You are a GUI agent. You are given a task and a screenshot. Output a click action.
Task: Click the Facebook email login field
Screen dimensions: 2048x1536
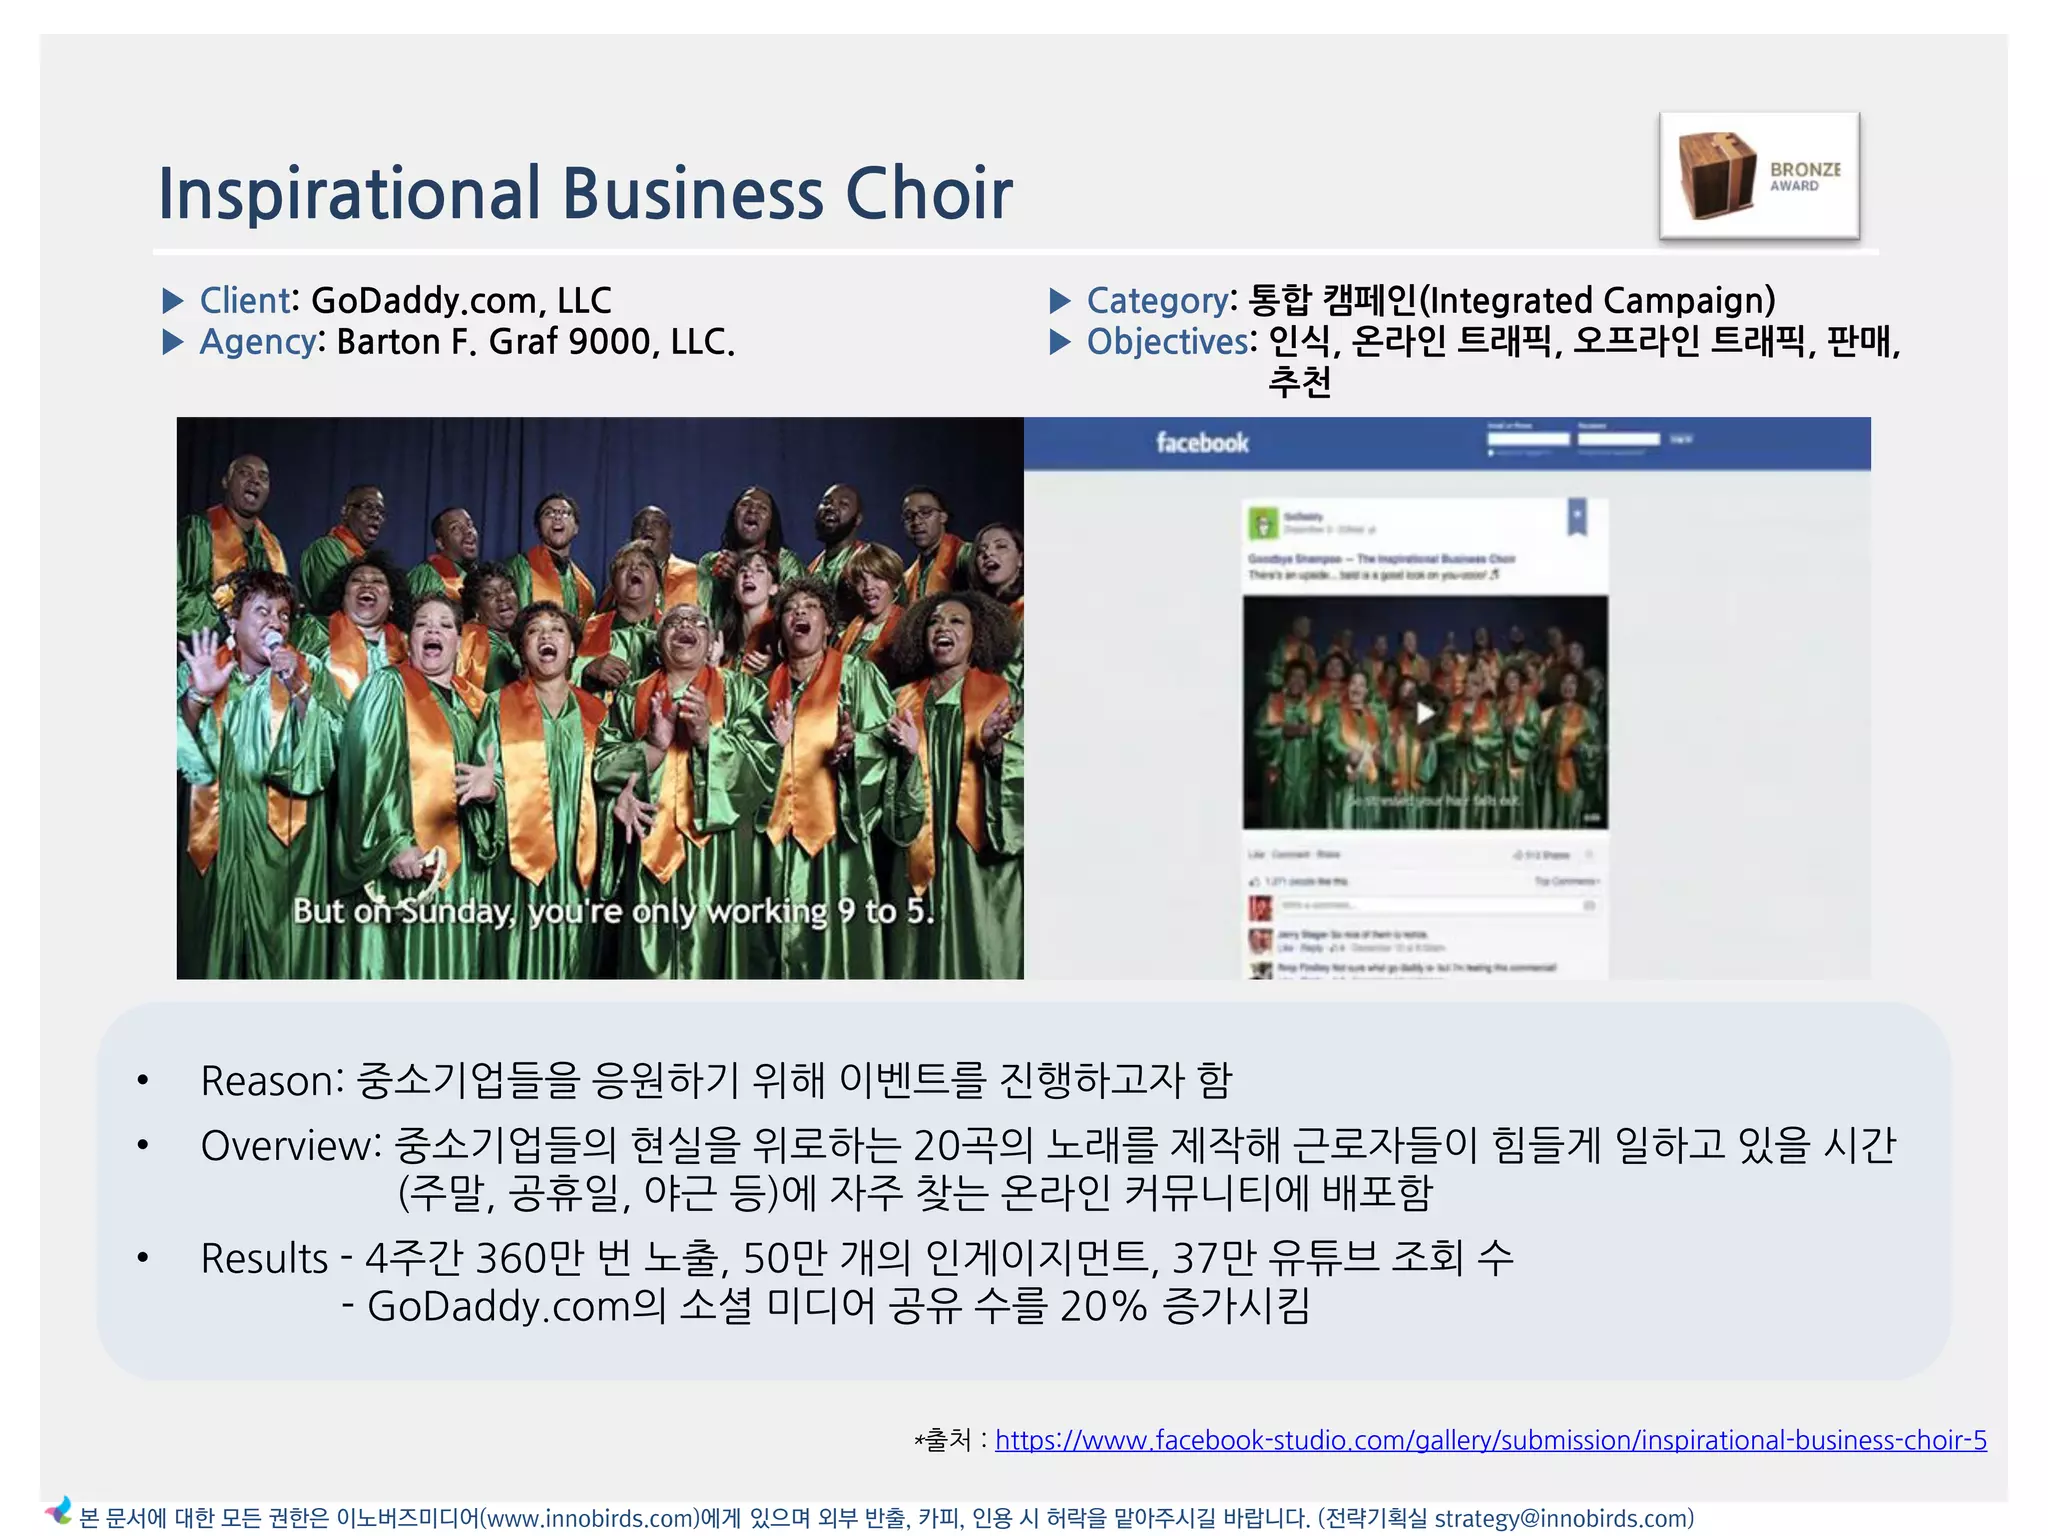point(1528,439)
